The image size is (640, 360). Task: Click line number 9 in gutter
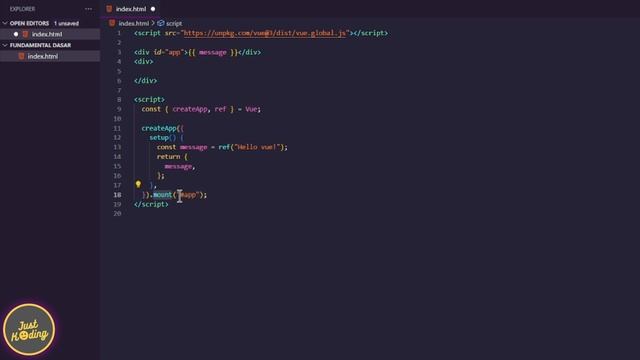(119, 109)
